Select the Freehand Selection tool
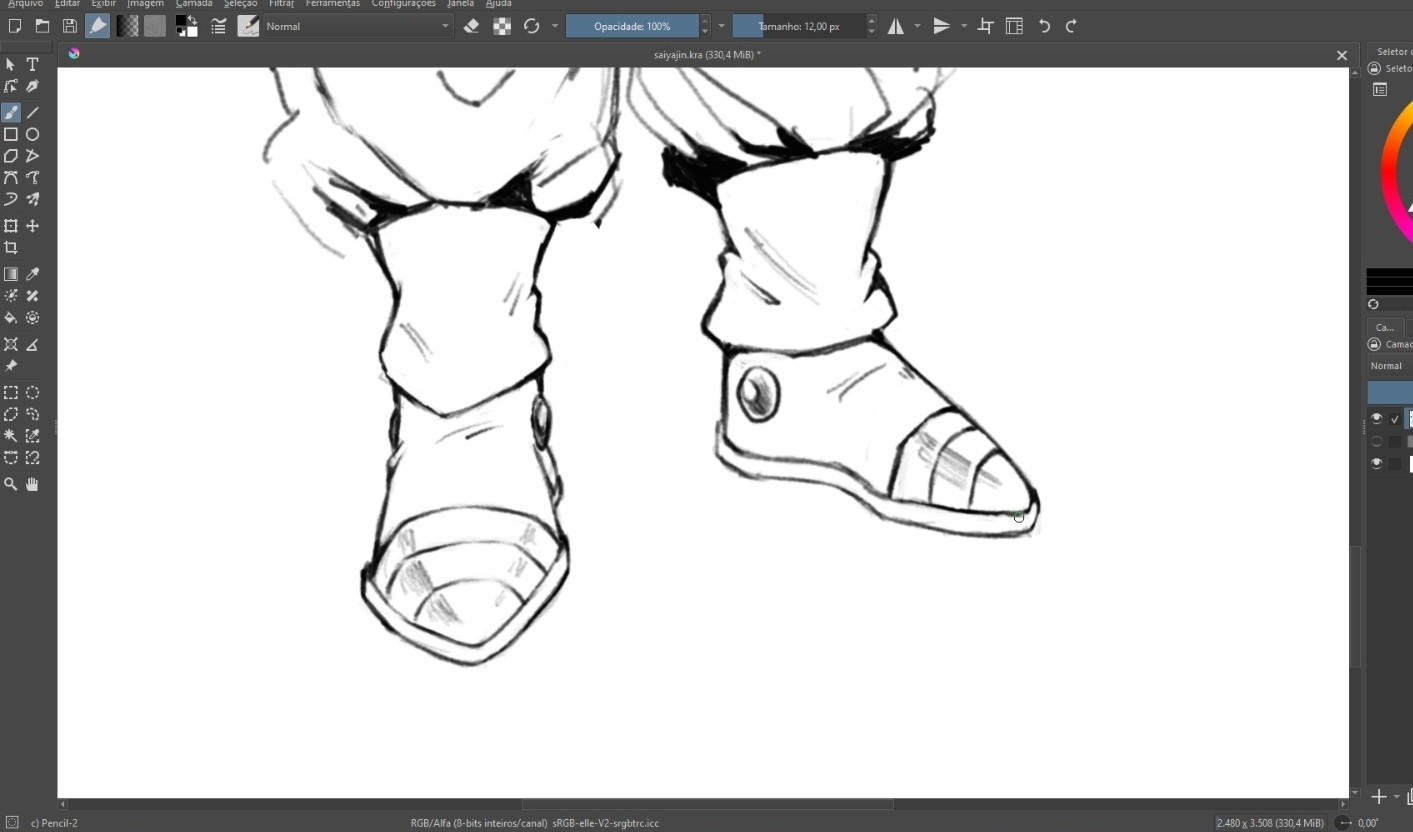 pos(32,414)
